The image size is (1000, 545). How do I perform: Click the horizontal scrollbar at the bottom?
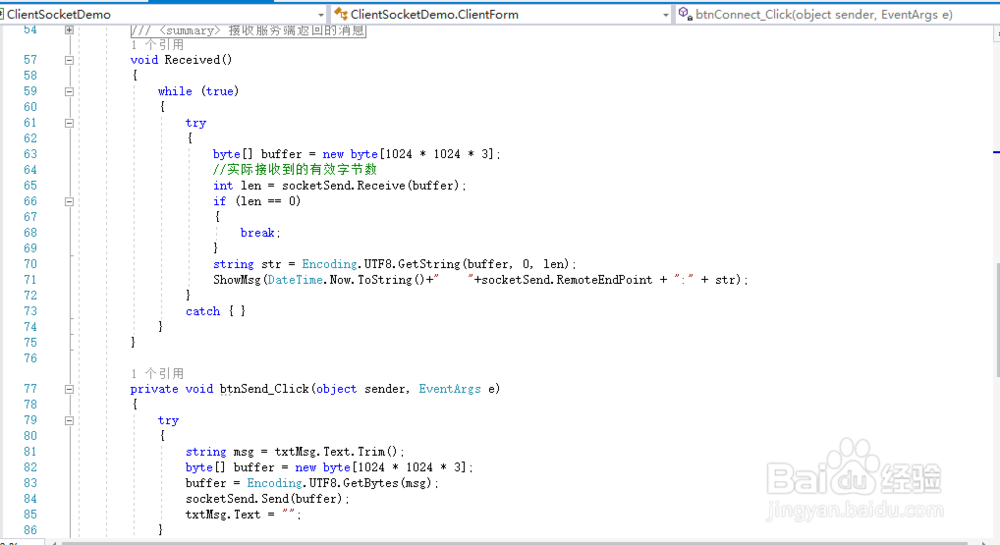tap(515, 542)
